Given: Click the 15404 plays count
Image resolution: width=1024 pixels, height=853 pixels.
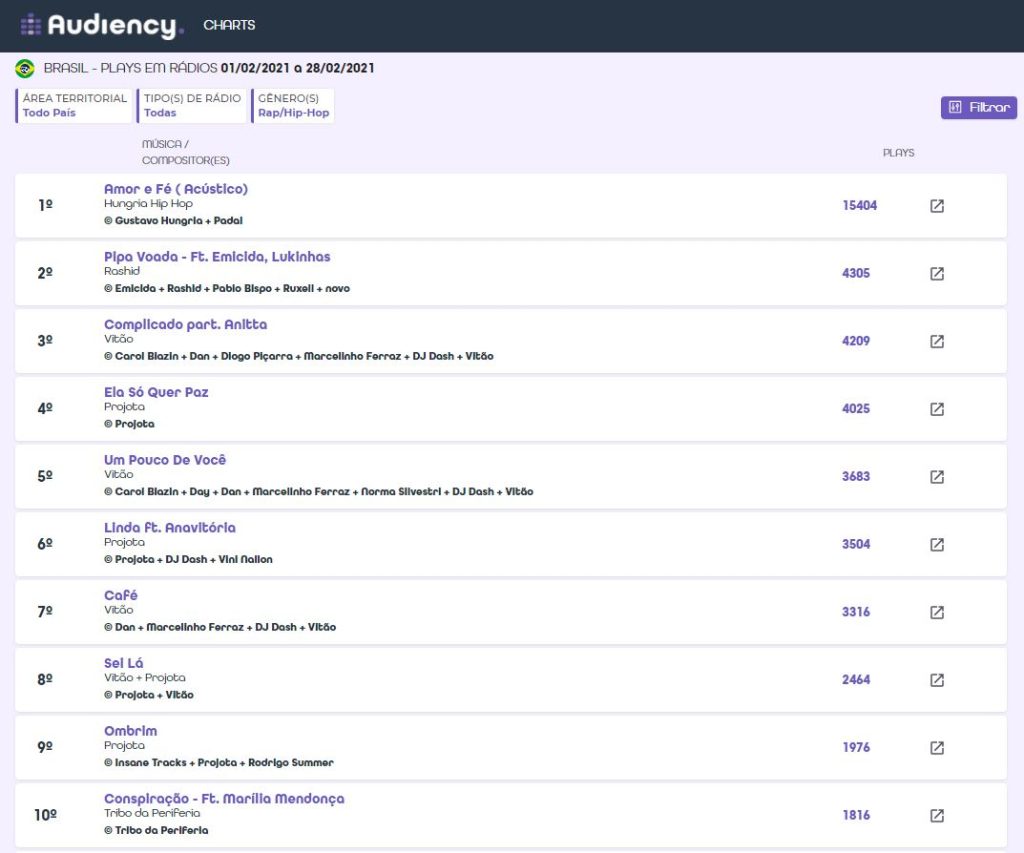Looking at the screenshot, I should click(859, 206).
